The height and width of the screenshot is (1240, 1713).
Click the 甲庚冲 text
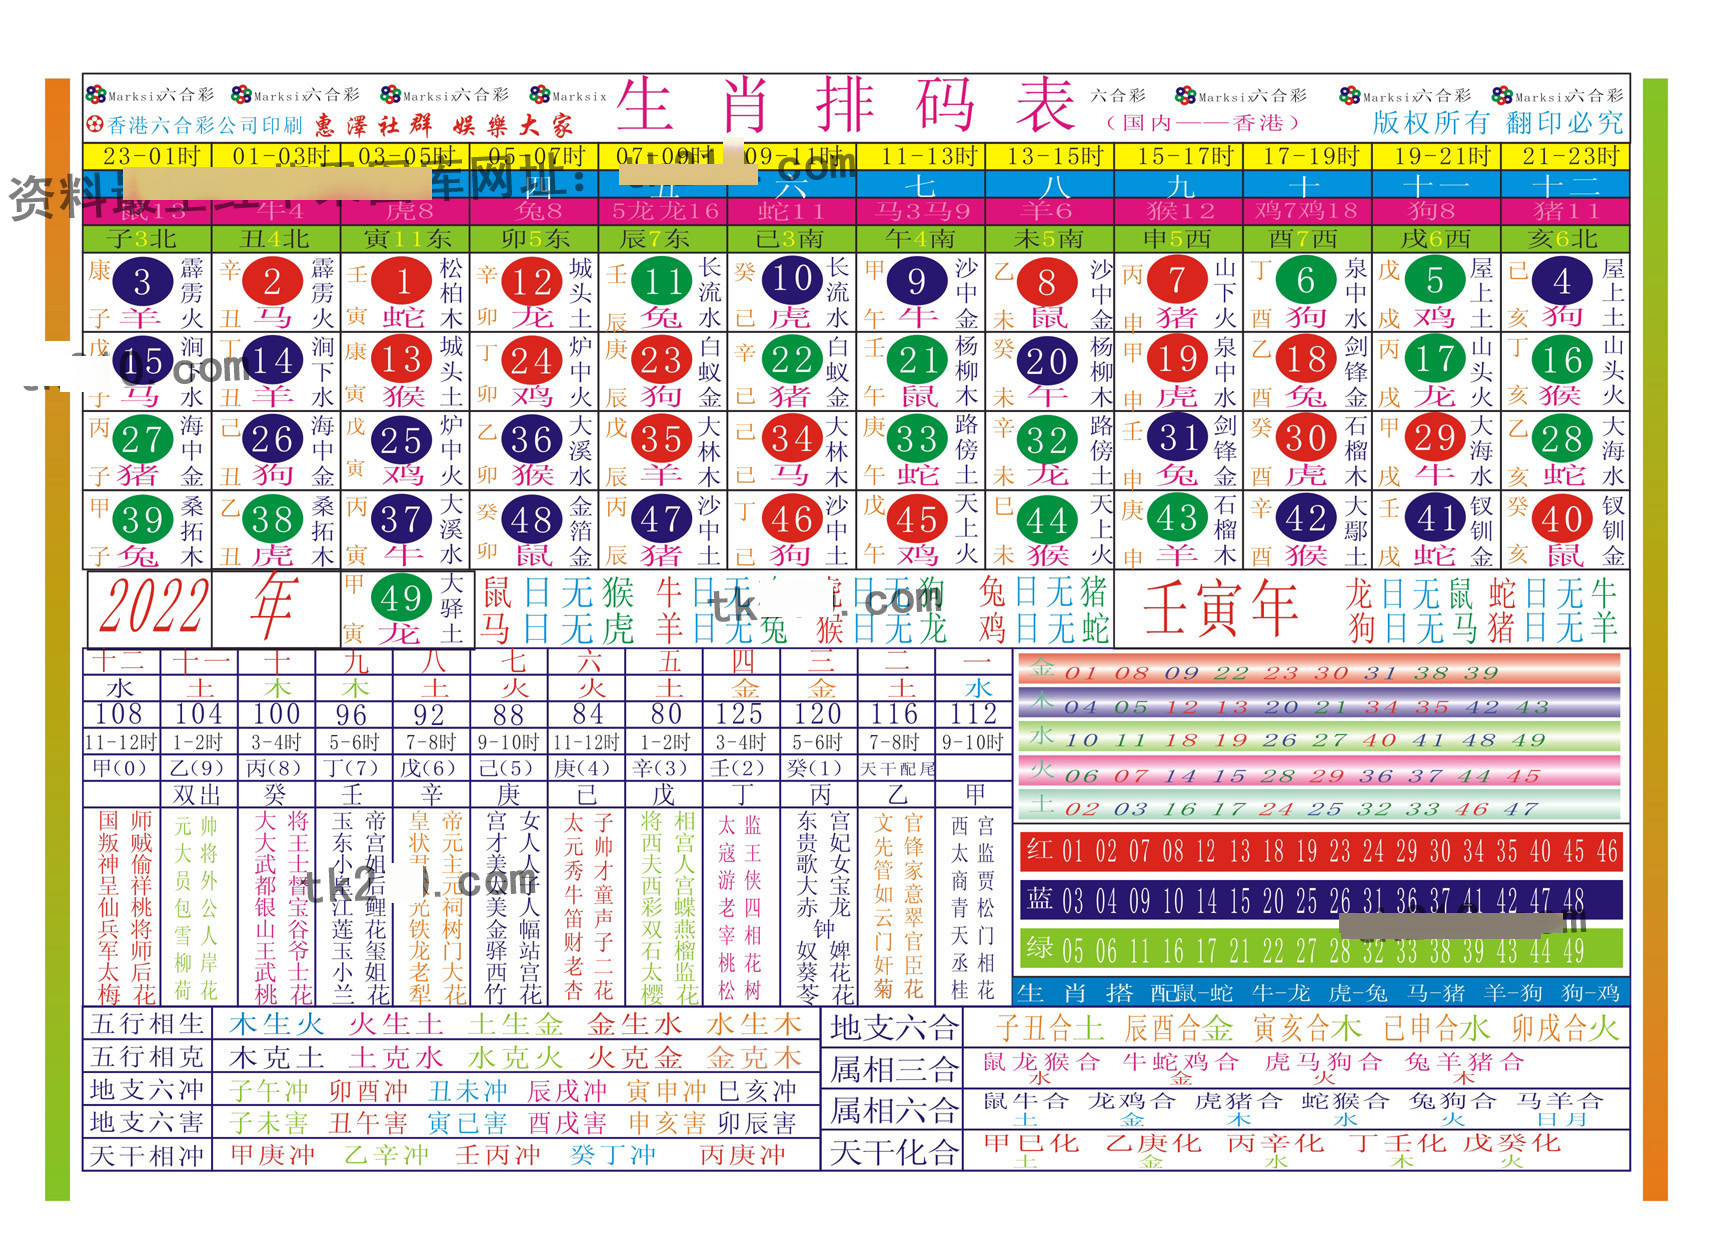273,1156
